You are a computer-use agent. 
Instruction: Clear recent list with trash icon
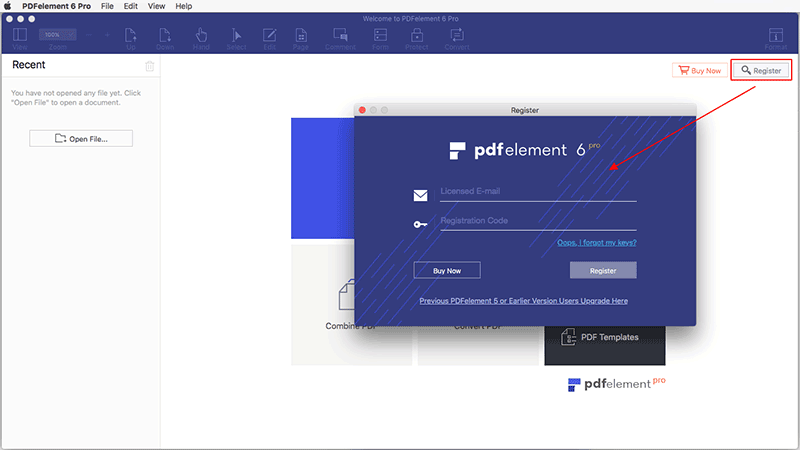pyautogui.click(x=149, y=66)
